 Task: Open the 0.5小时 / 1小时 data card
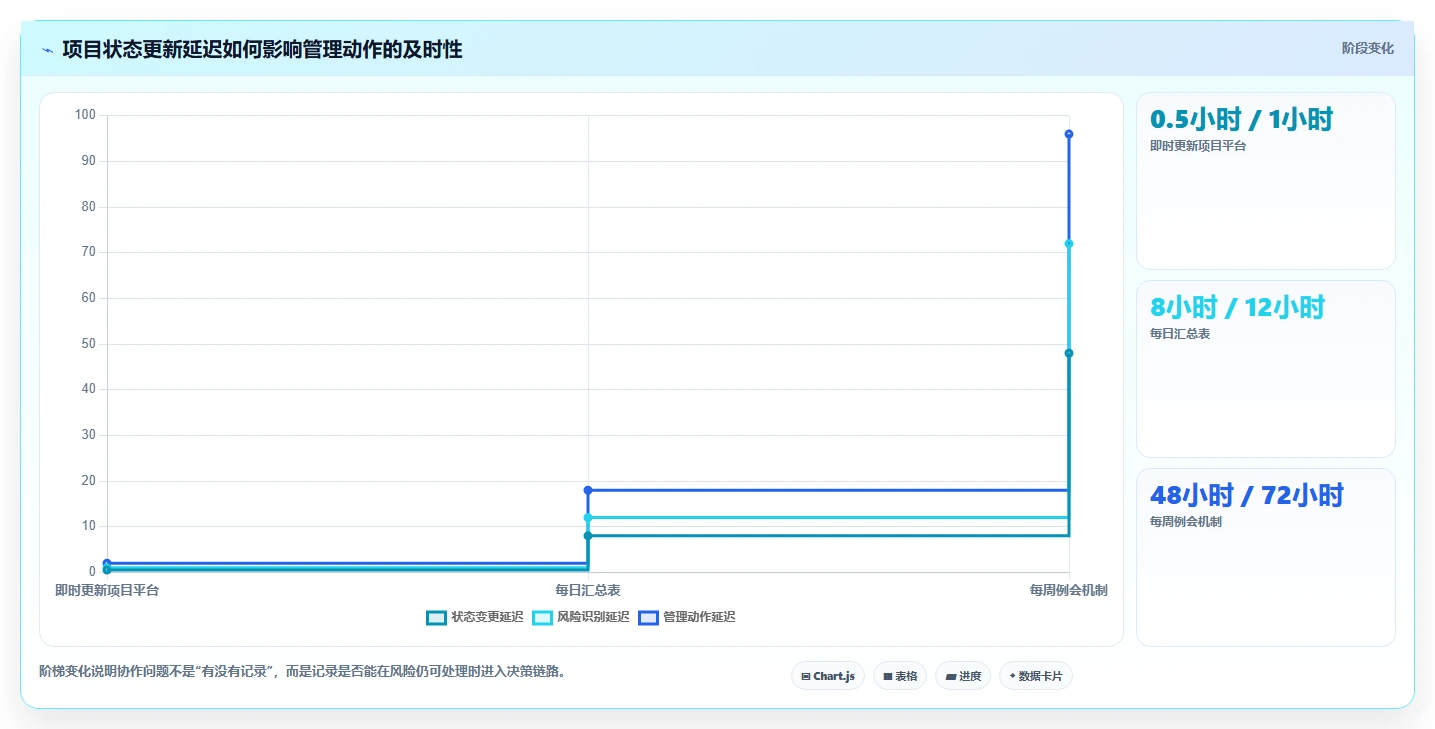click(x=1266, y=181)
